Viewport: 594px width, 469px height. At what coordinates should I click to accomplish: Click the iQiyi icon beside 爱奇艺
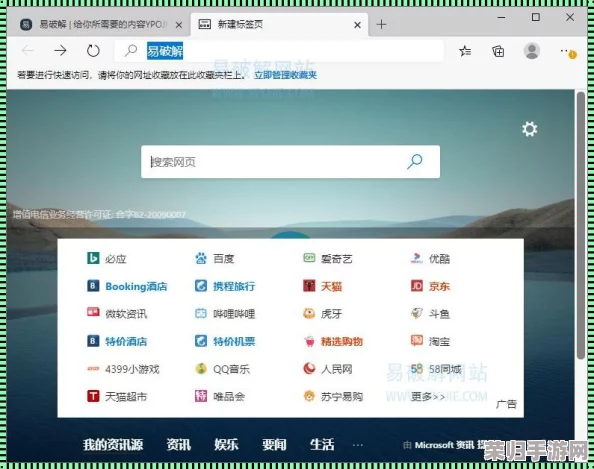point(309,258)
